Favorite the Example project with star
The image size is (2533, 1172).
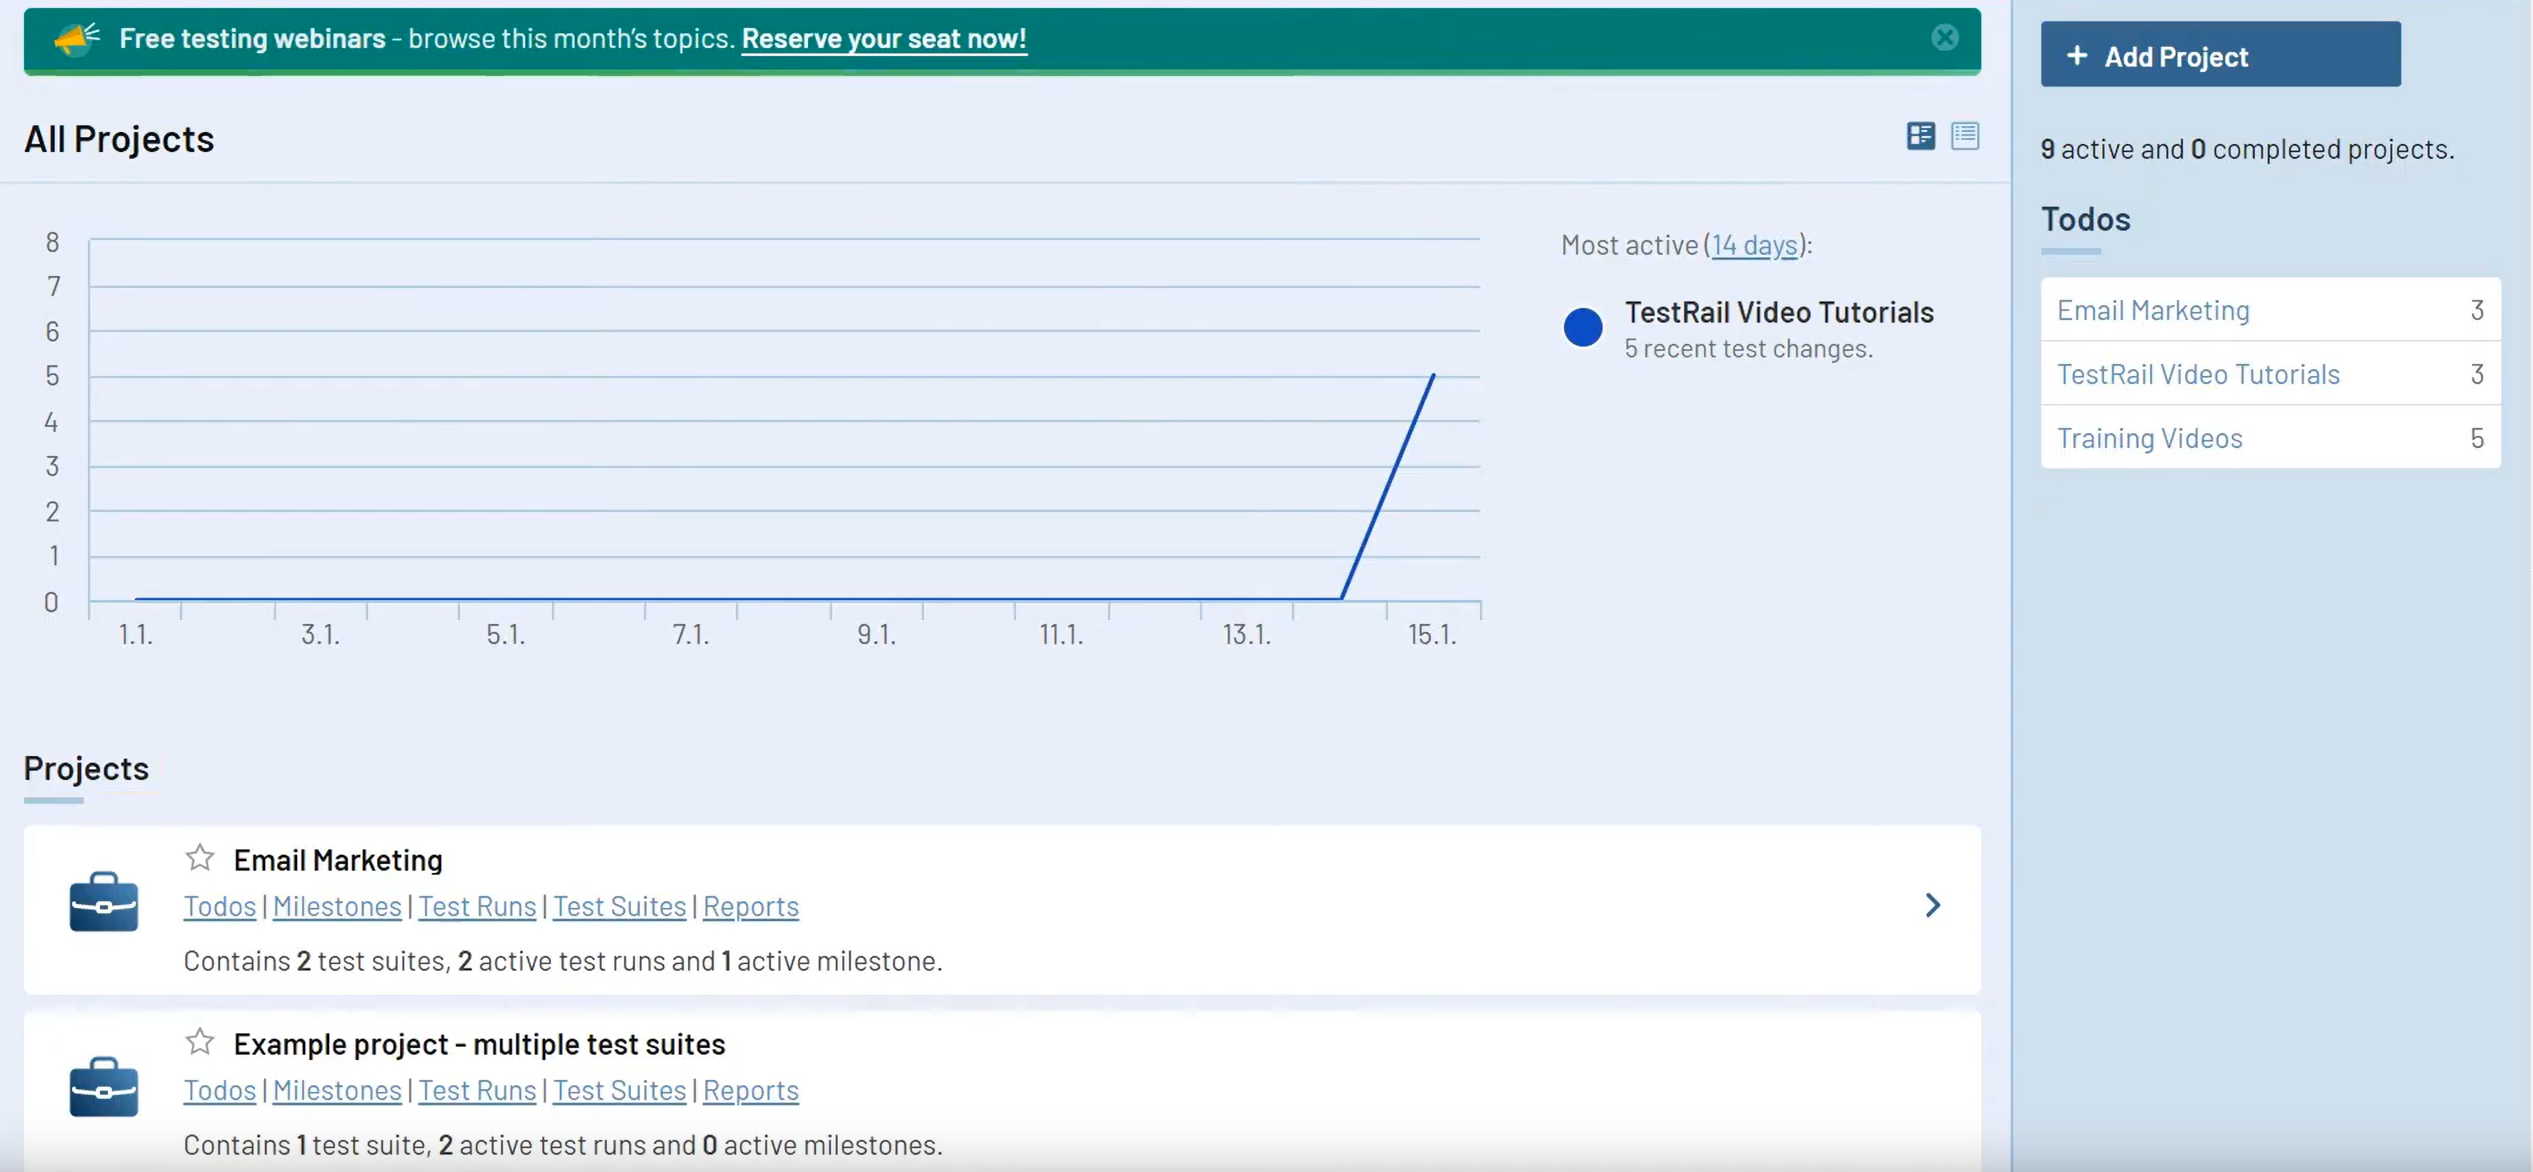coord(200,1042)
